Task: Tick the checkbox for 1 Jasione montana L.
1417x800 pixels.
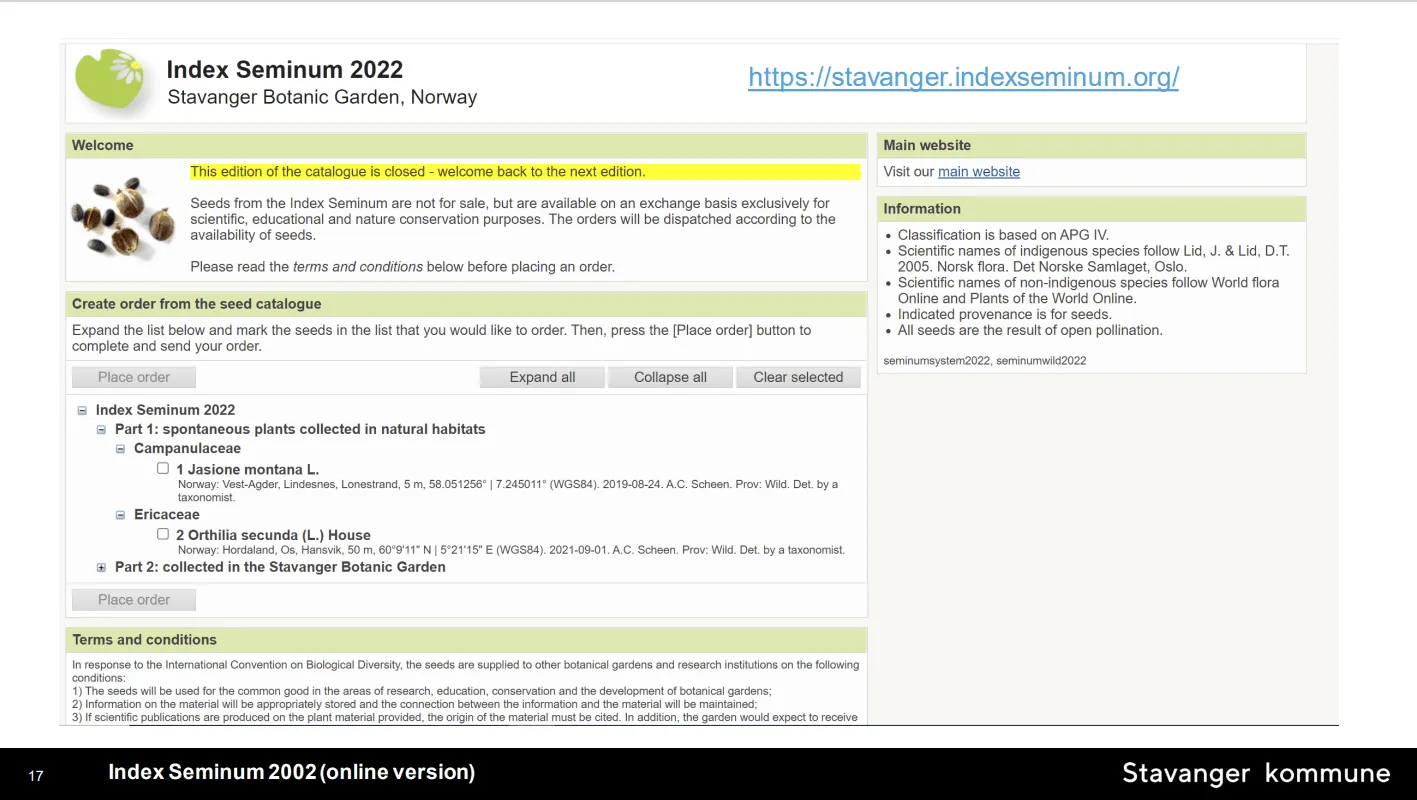Action: pyautogui.click(x=163, y=468)
